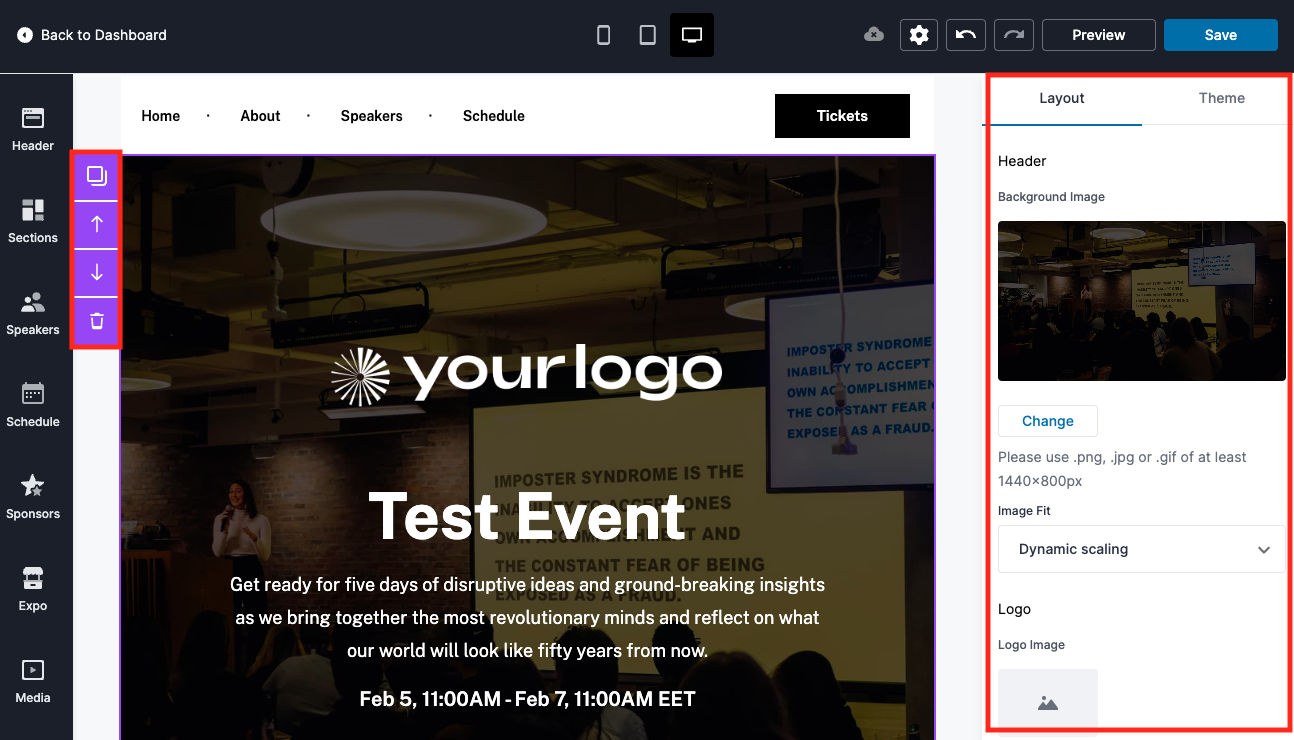Click the 'your logo' image on canvas
1294x740 pixels.
[x=527, y=374]
